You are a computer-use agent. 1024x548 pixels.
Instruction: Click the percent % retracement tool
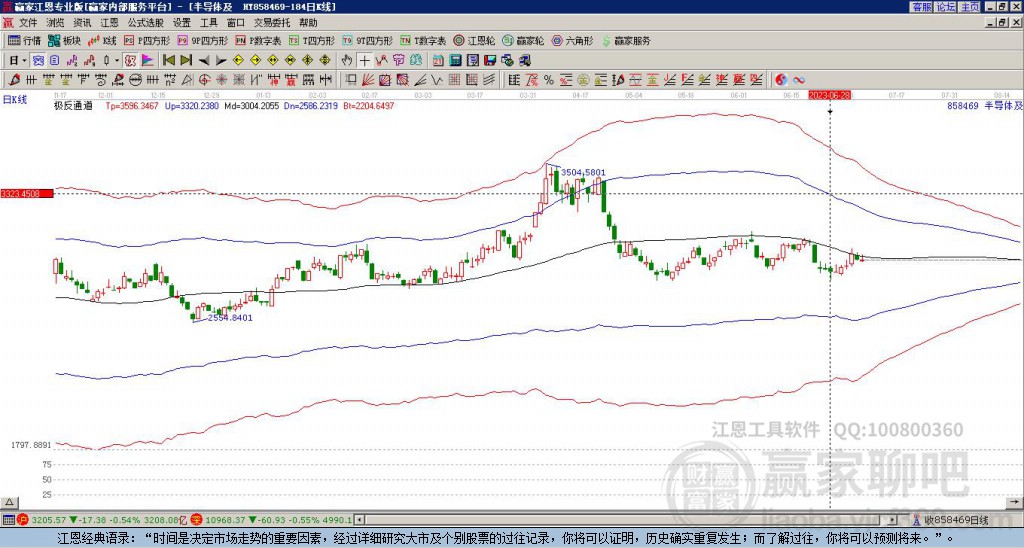coord(549,80)
